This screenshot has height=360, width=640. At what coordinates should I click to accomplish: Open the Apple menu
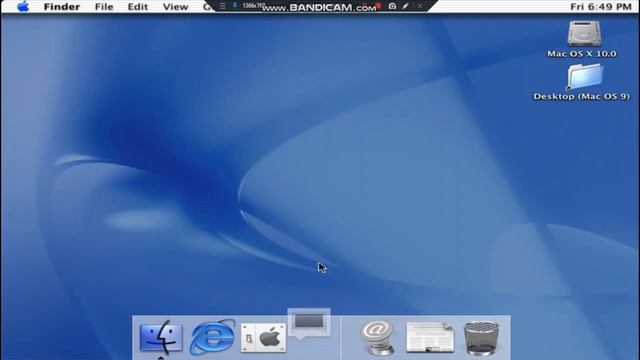tap(23, 7)
